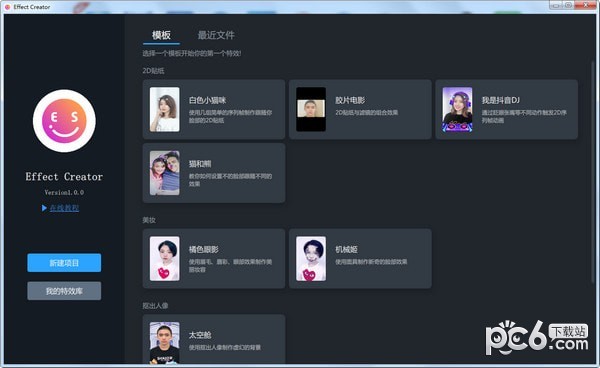Select the 猫和熊 template thumbnail
This screenshot has width=600, height=368.
(165, 173)
